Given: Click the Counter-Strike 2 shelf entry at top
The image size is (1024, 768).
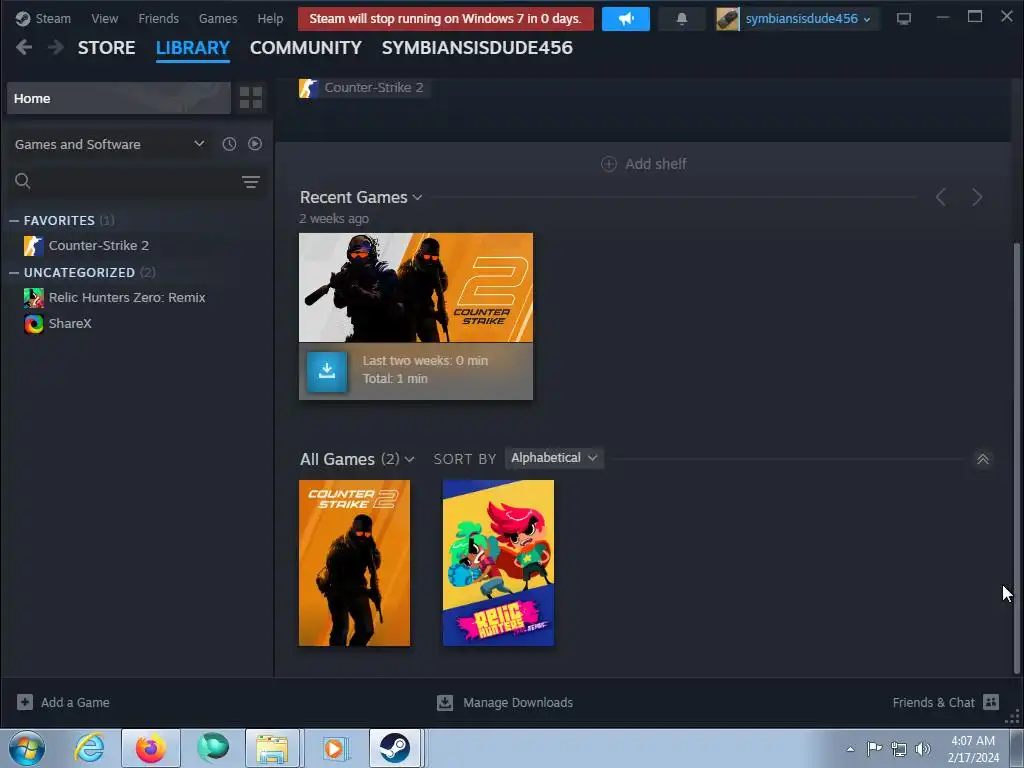Looking at the screenshot, I should coord(364,88).
